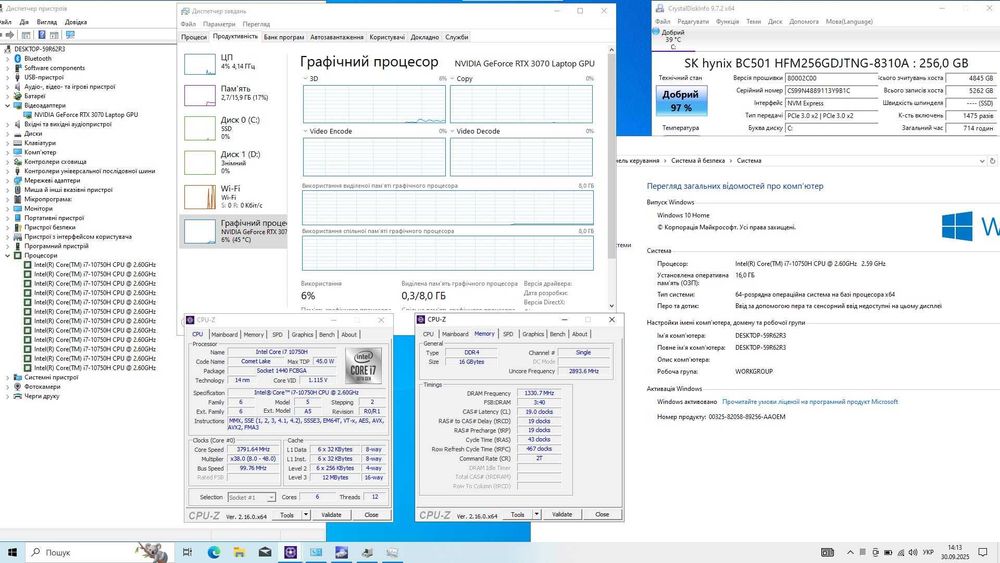Collapse the Процесори category
This screenshot has width=1000, height=563.
pos(8,255)
